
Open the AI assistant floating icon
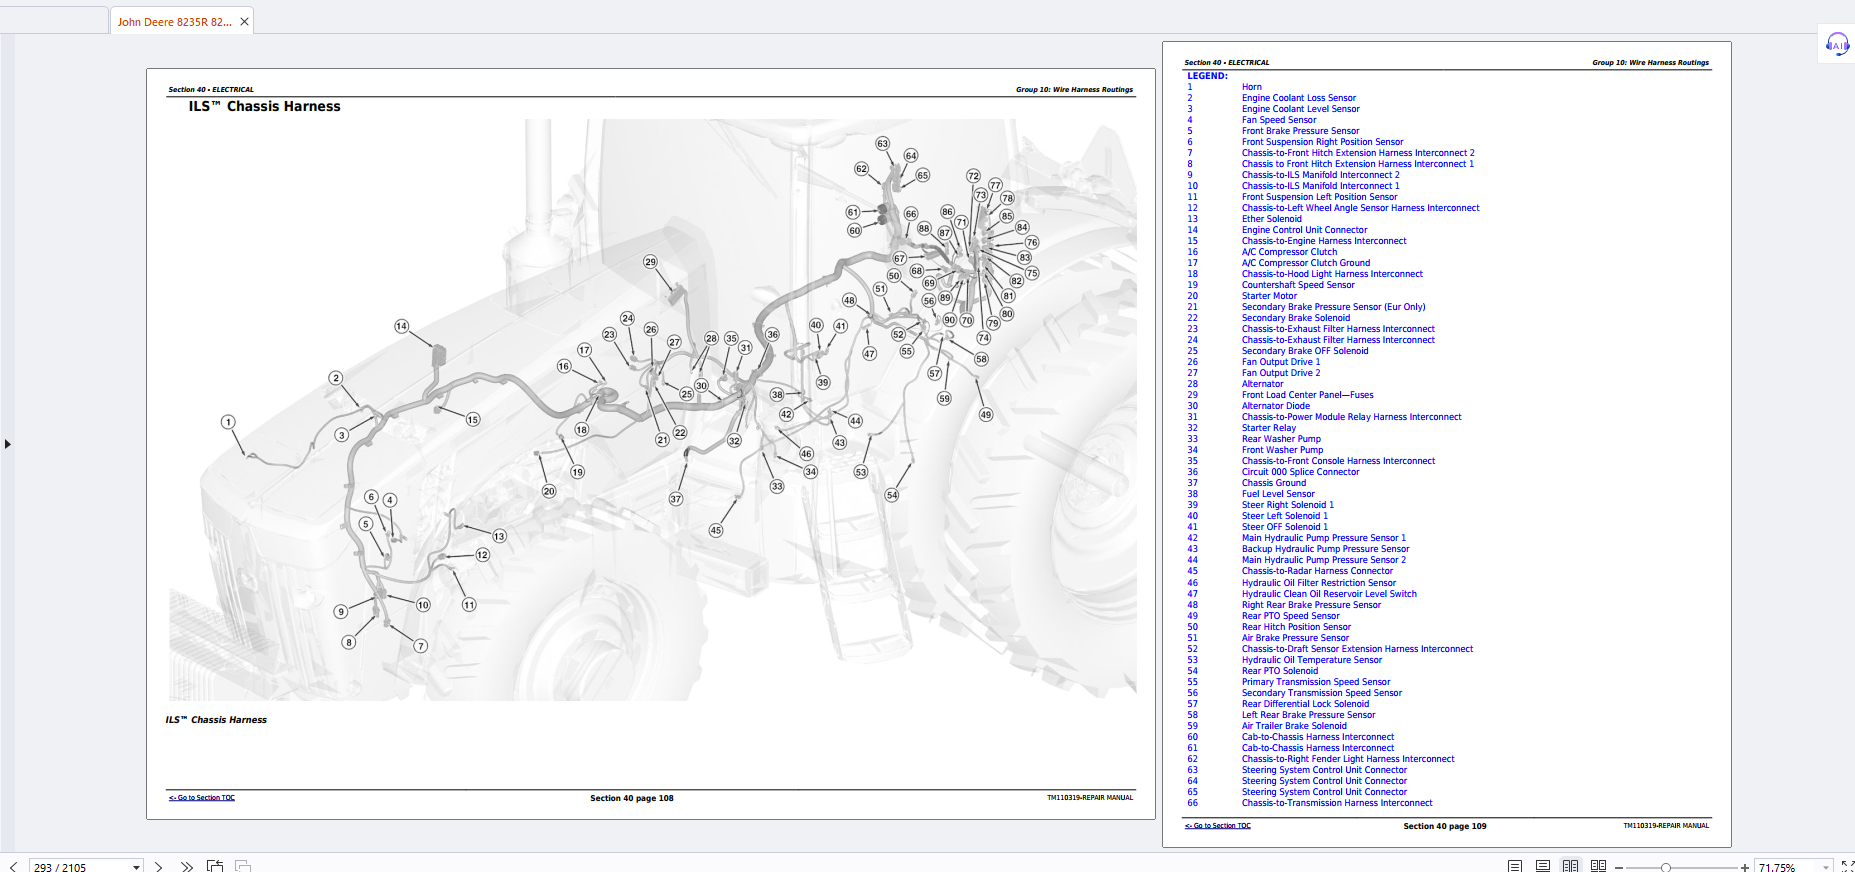pyautogui.click(x=1837, y=44)
